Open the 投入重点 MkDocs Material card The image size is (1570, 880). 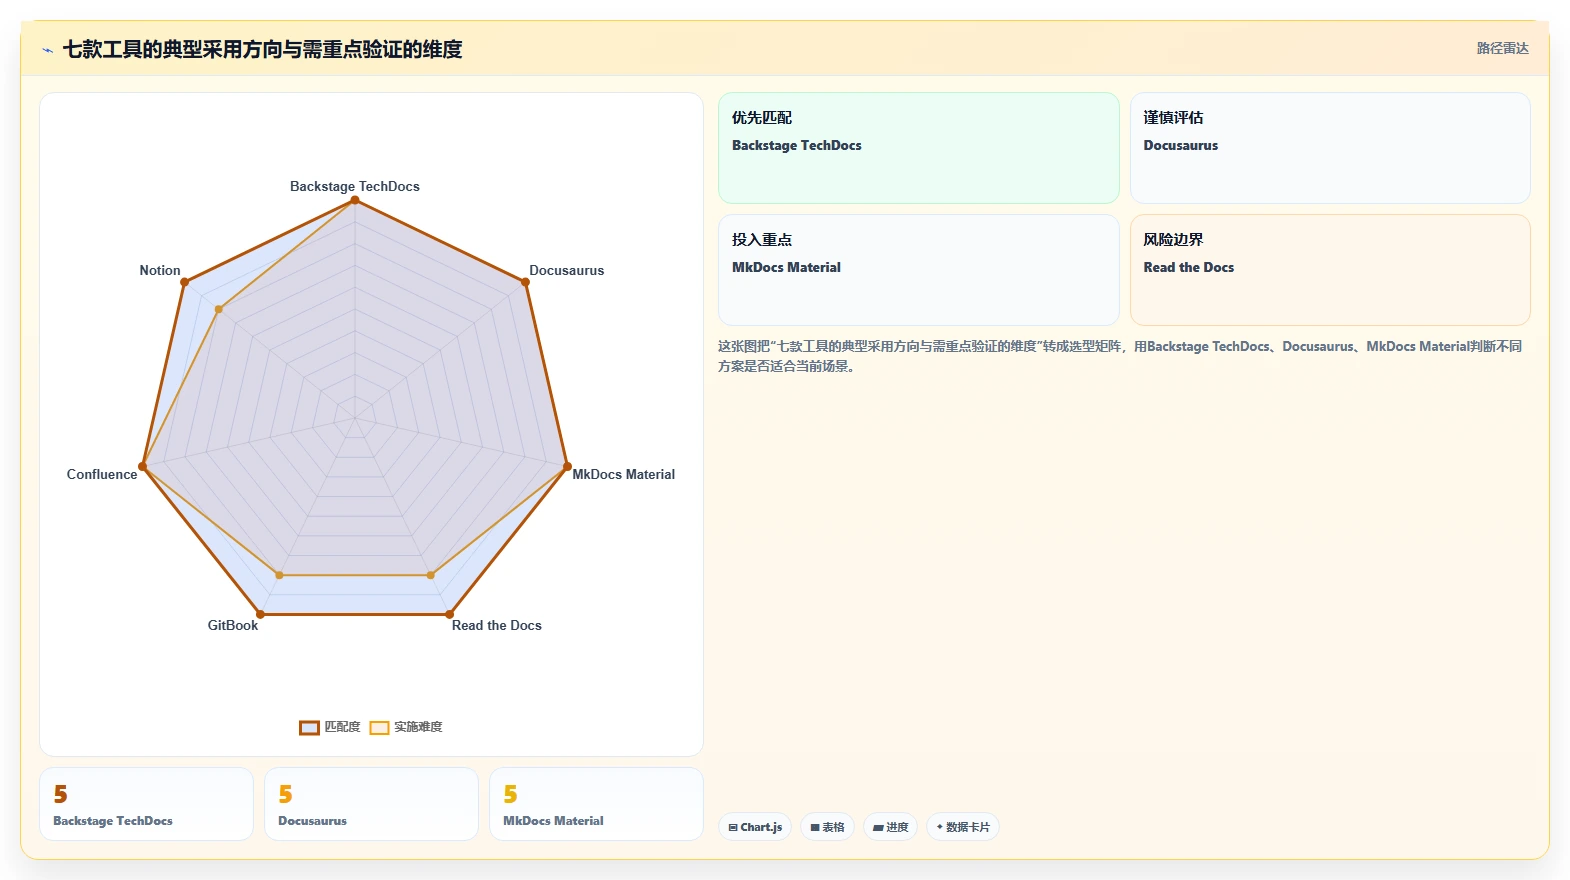coord(918,270)
